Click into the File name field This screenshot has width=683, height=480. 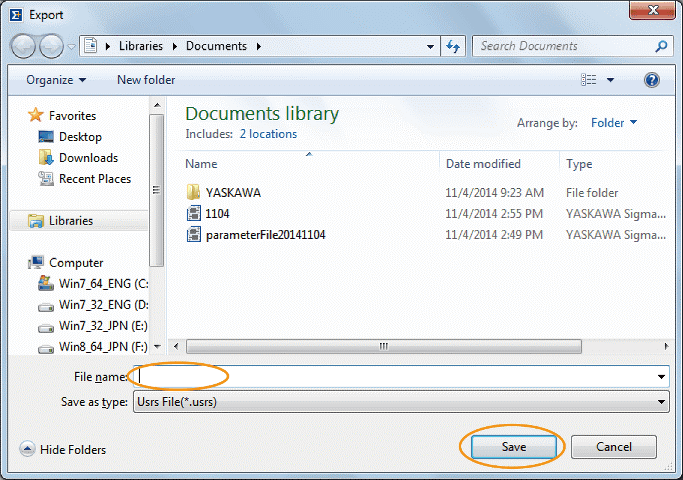point(400,376)
